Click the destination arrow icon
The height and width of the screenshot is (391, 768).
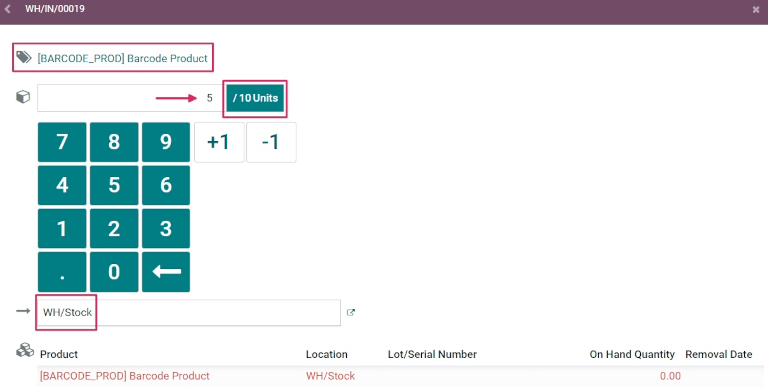click(x=23, y=311)
